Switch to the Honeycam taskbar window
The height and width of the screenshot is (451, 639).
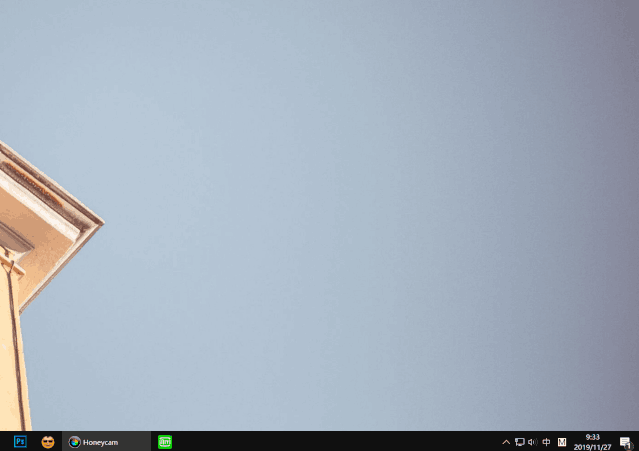click(x=106, y=442)
